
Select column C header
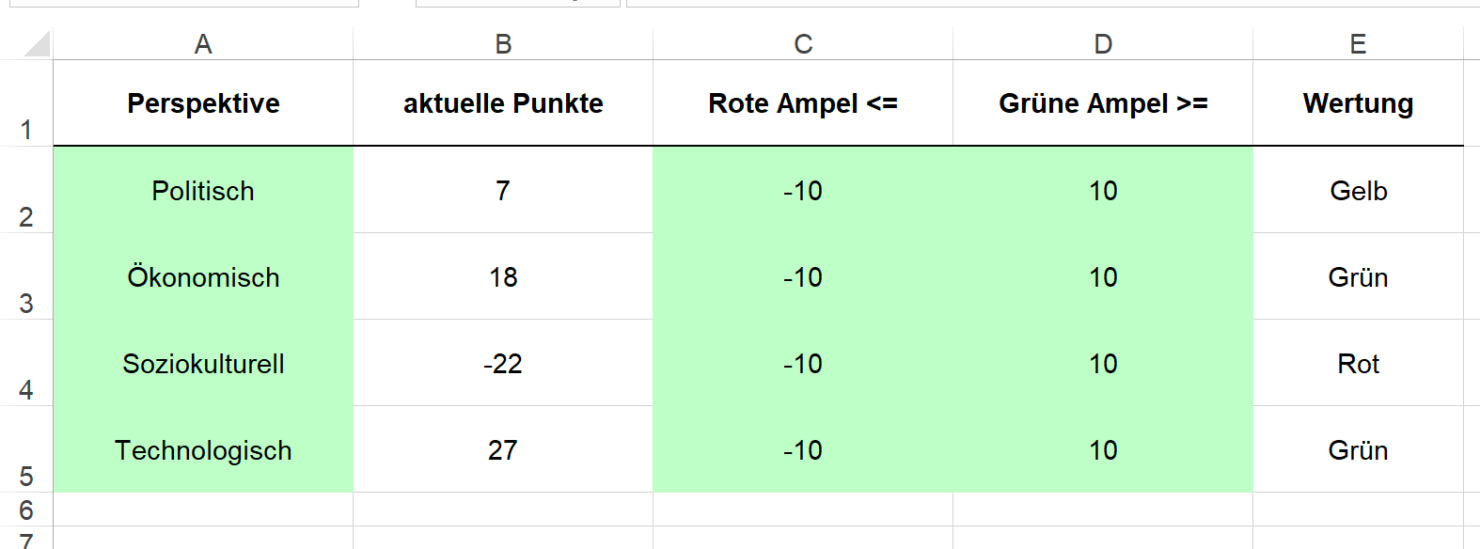click(803, 44)
